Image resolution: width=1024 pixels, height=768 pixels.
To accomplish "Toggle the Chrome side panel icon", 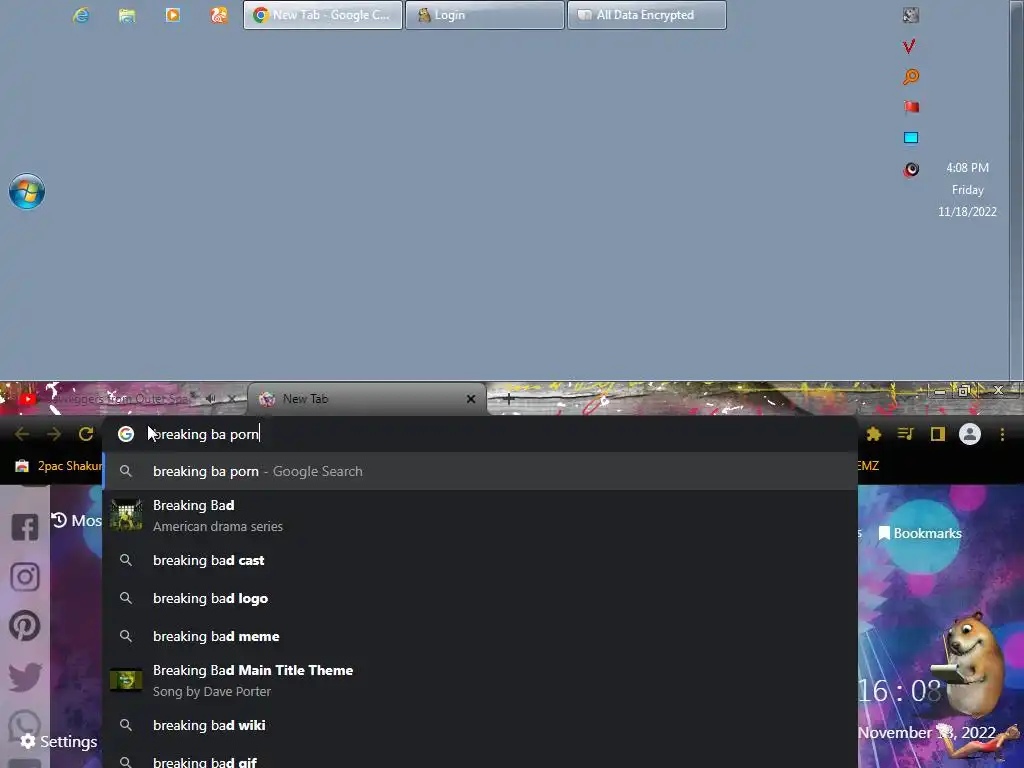I will pos(937,434).
